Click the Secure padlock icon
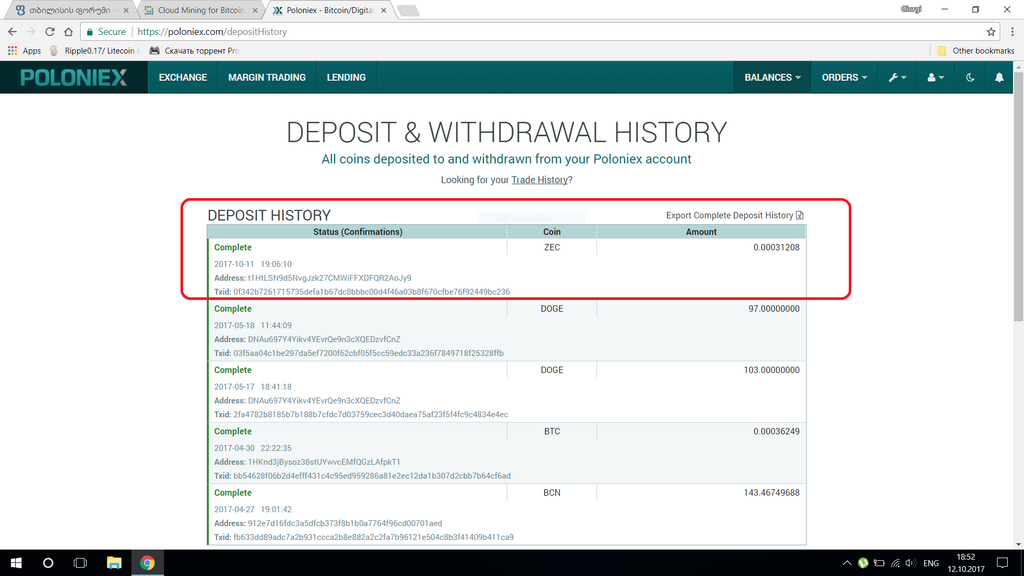Image resolution: width=1024 pixels, height=576 pixels. [x=90, y=31]
